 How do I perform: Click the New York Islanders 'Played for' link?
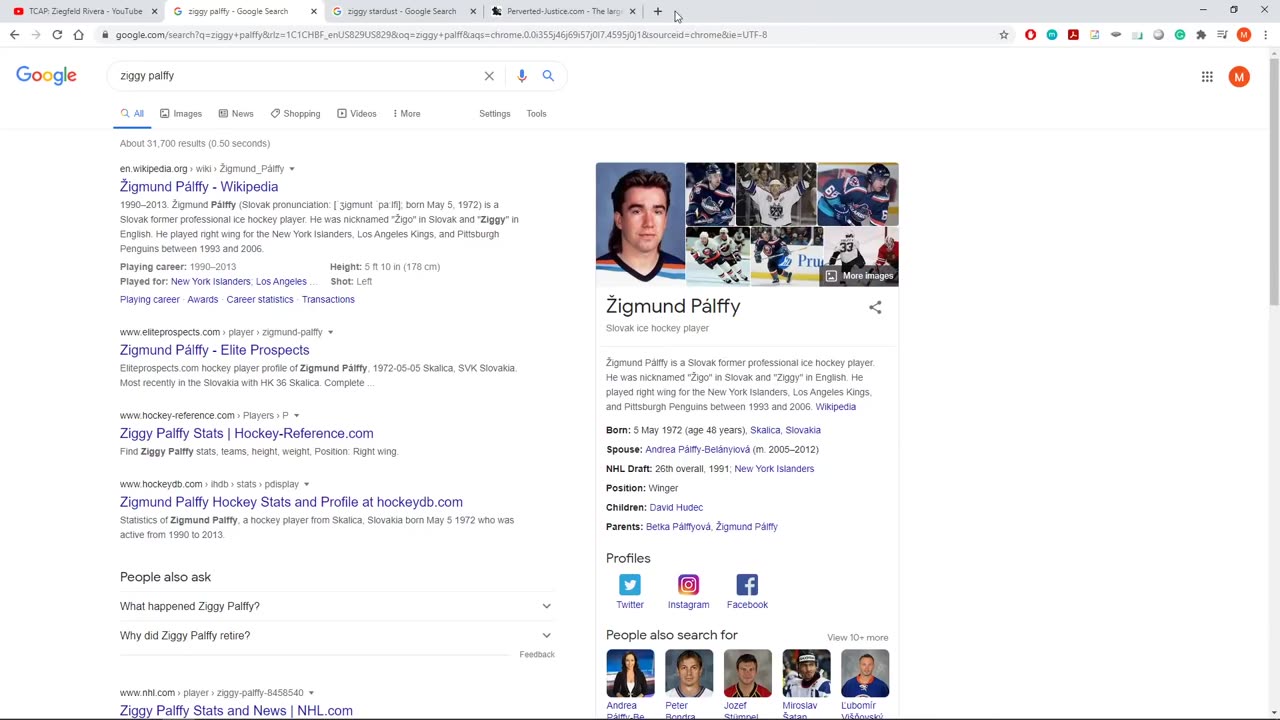(x=210, y=282)
